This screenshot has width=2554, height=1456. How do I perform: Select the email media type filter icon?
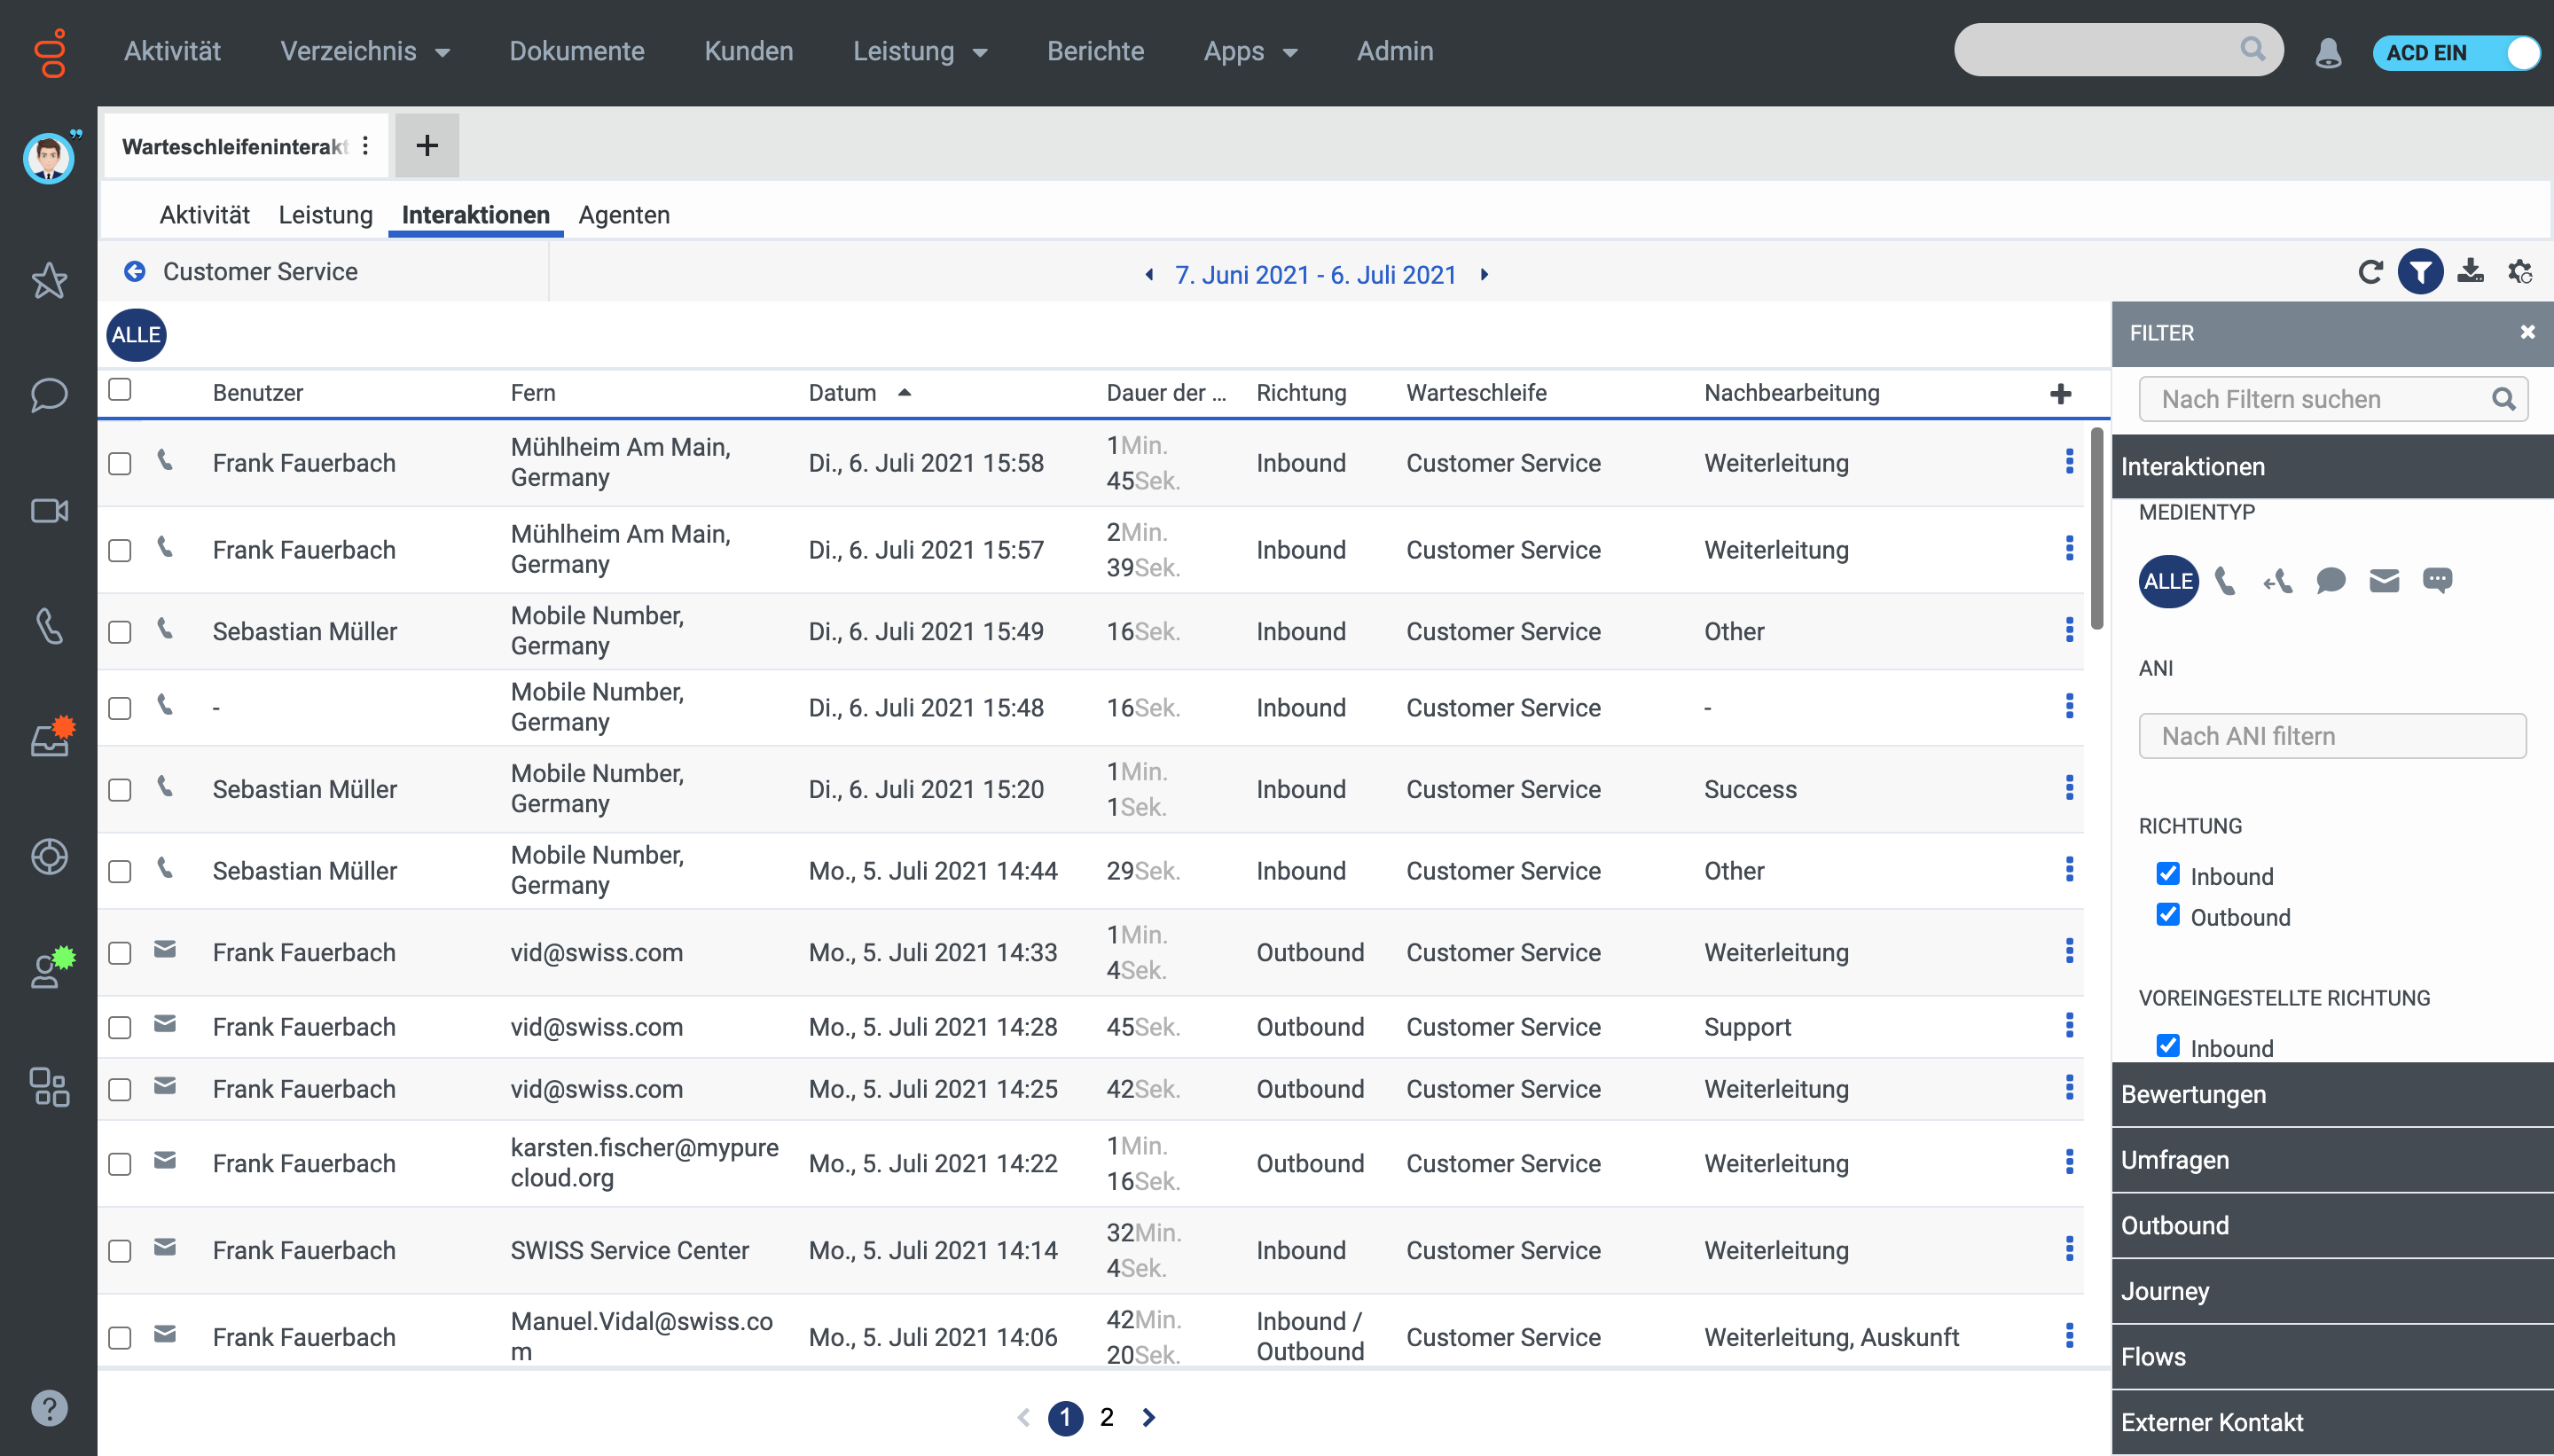[x=2384, y=581]
